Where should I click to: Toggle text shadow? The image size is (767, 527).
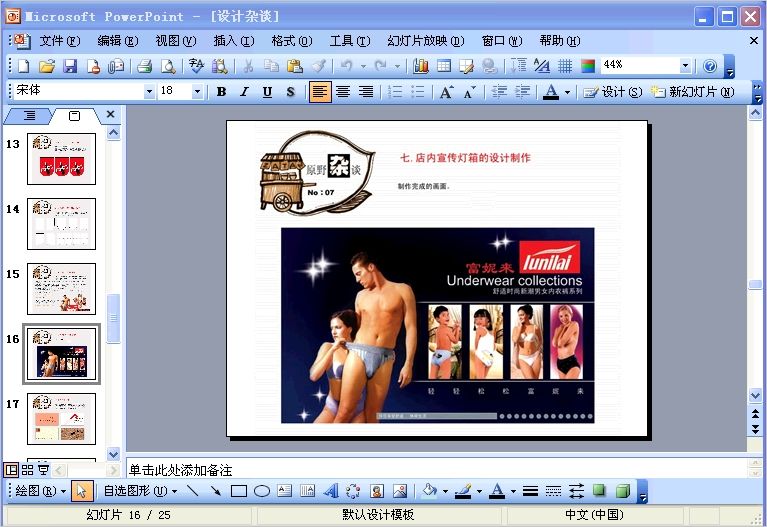(291, 92)
